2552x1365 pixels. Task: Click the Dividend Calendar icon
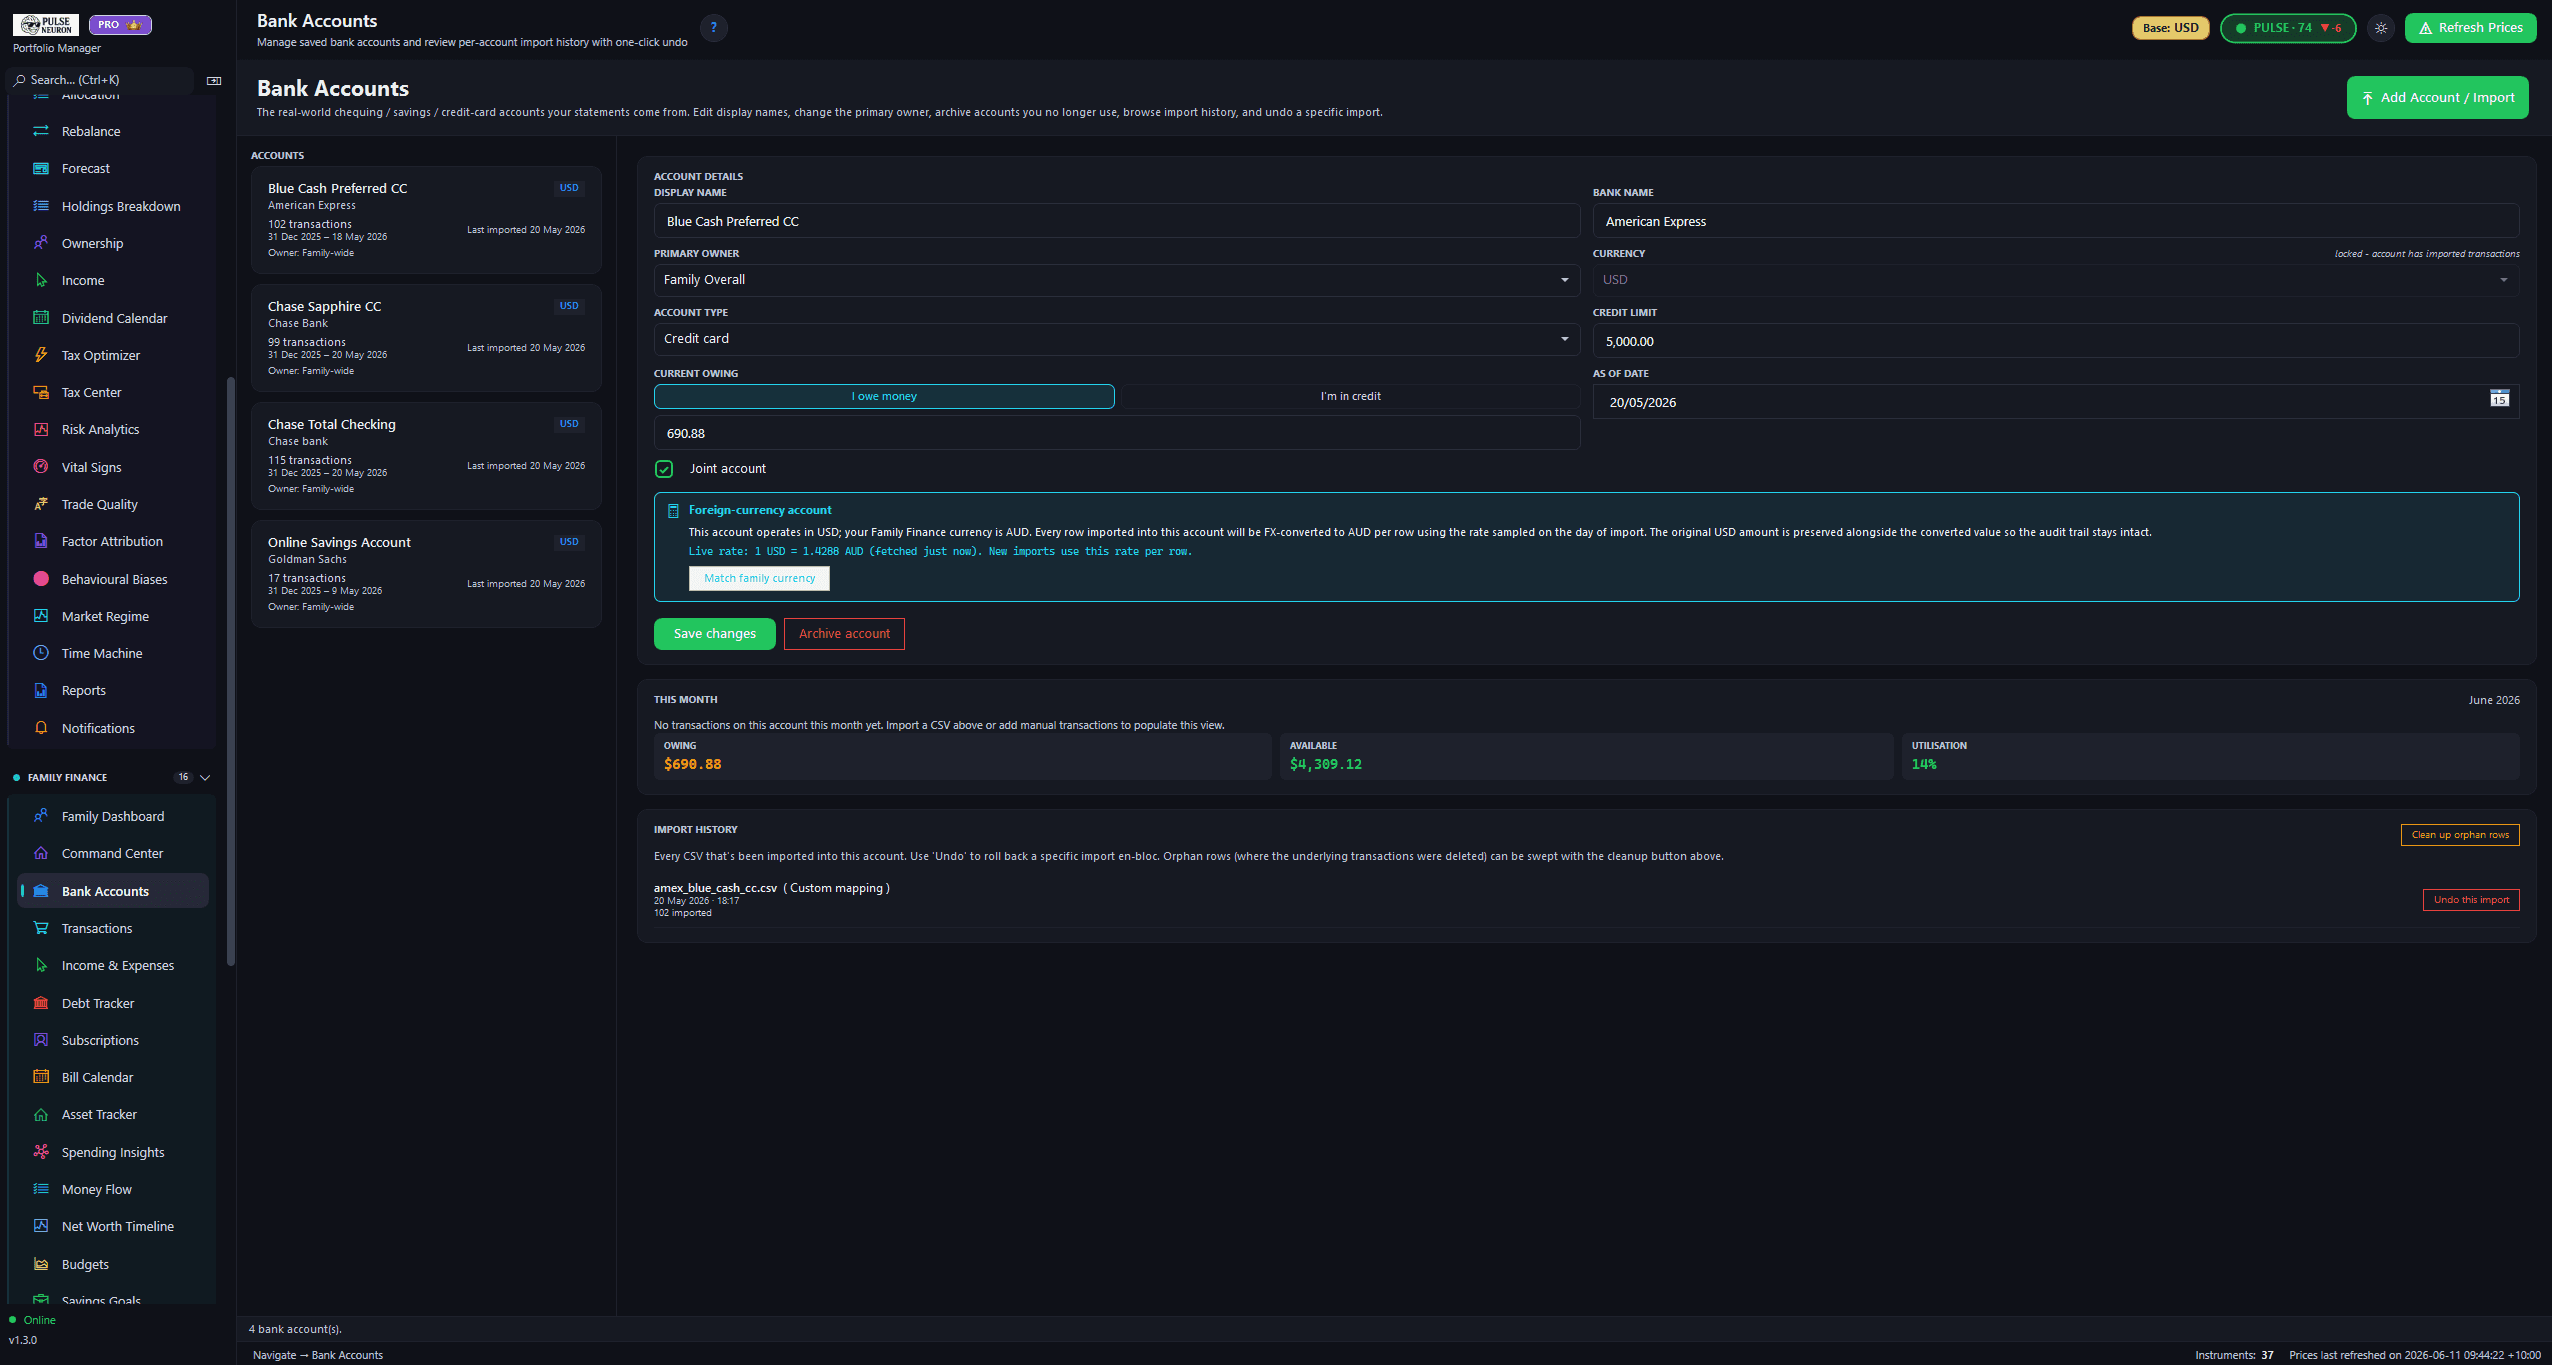point(41,318)
